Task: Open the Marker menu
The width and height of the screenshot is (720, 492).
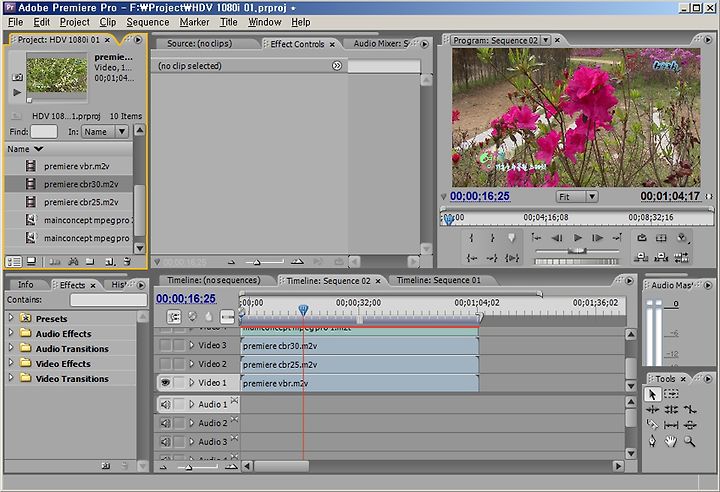Action: point(194,22)
